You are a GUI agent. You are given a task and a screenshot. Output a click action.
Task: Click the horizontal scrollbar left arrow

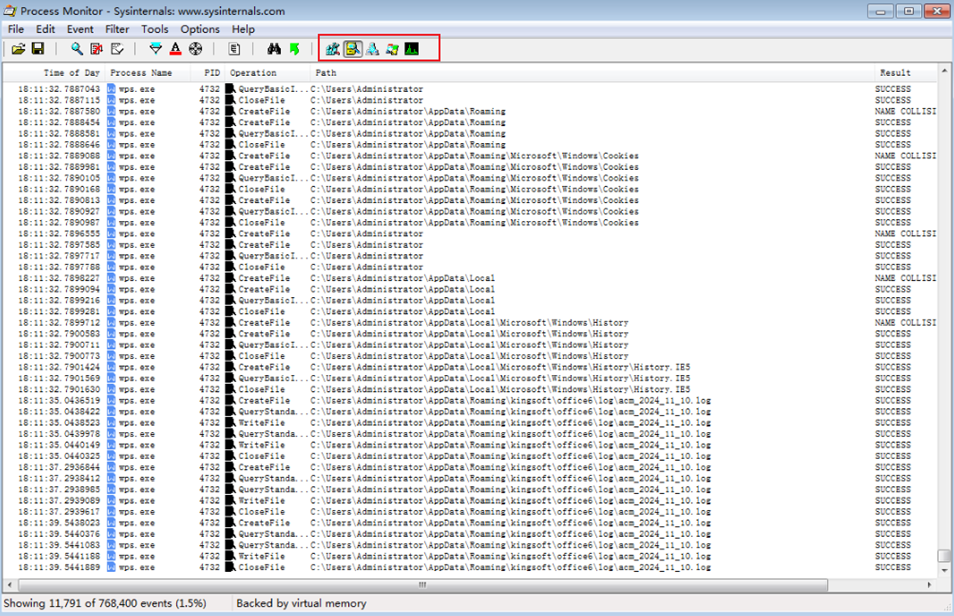[x=9, y=585]
